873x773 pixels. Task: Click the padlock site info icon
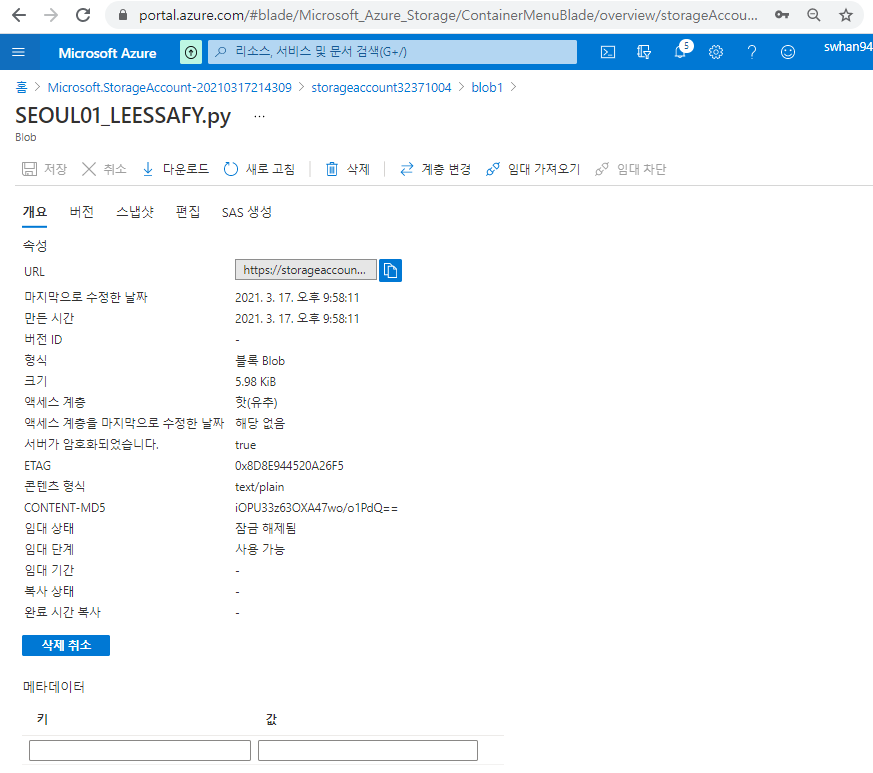coord(123,15)
